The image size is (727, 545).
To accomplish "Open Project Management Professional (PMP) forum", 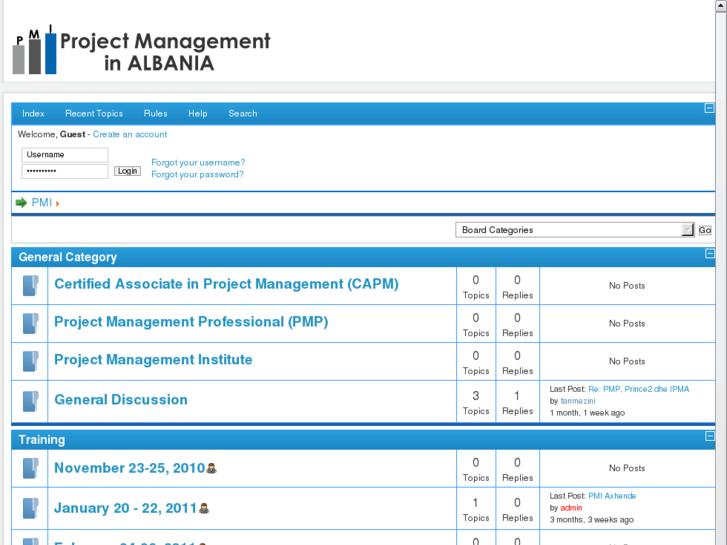I will (x=191, y=322).
